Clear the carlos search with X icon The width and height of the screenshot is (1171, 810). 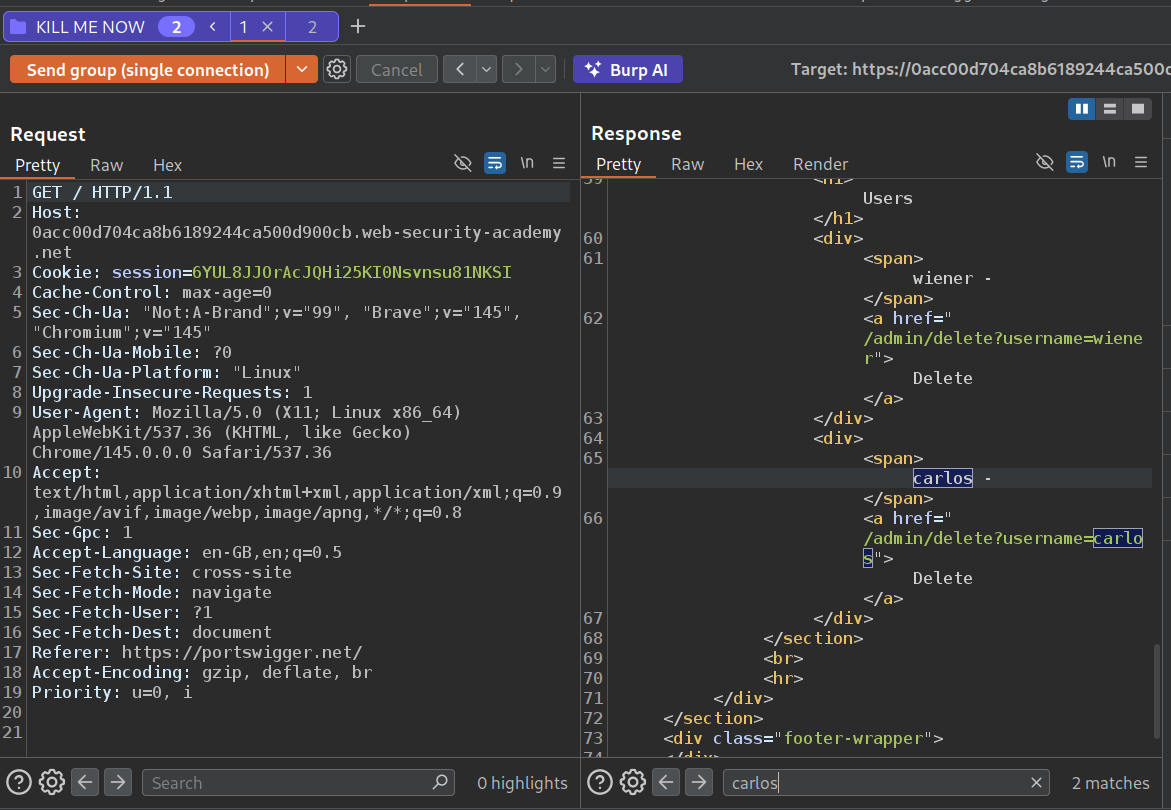pyautogui.click(x=1037, y=783)
